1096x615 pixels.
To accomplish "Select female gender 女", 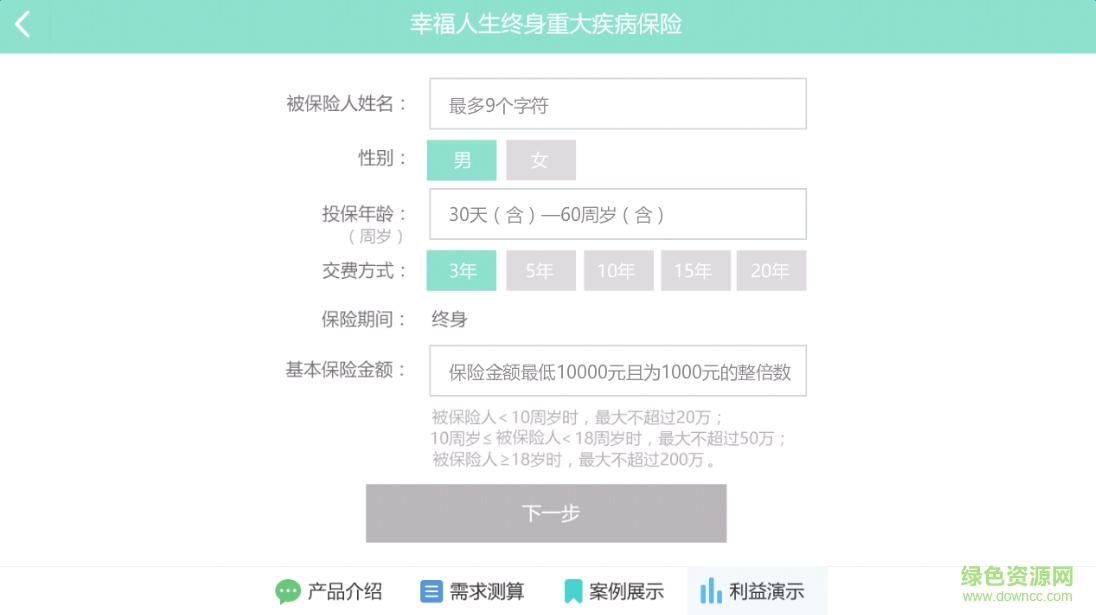I will point(540,160).
